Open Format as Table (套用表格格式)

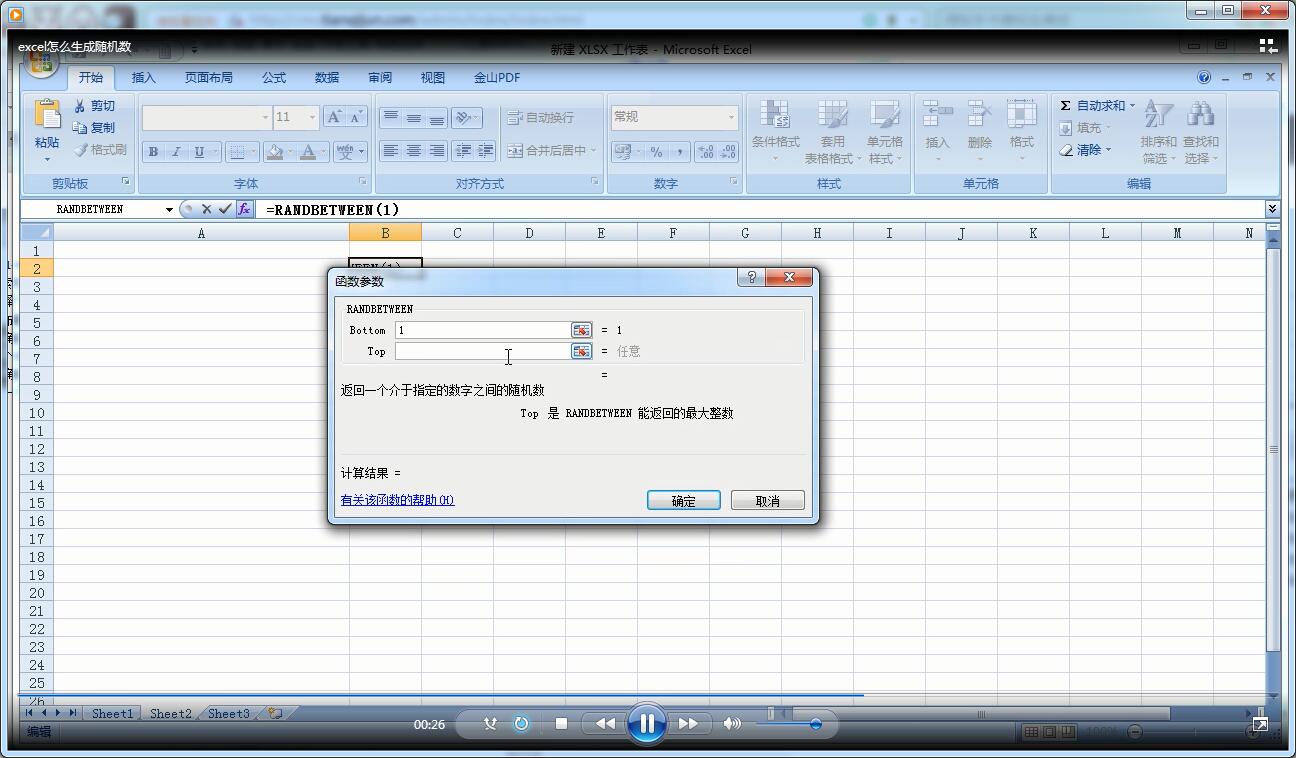pyautogui.click(x=832, y=132)
